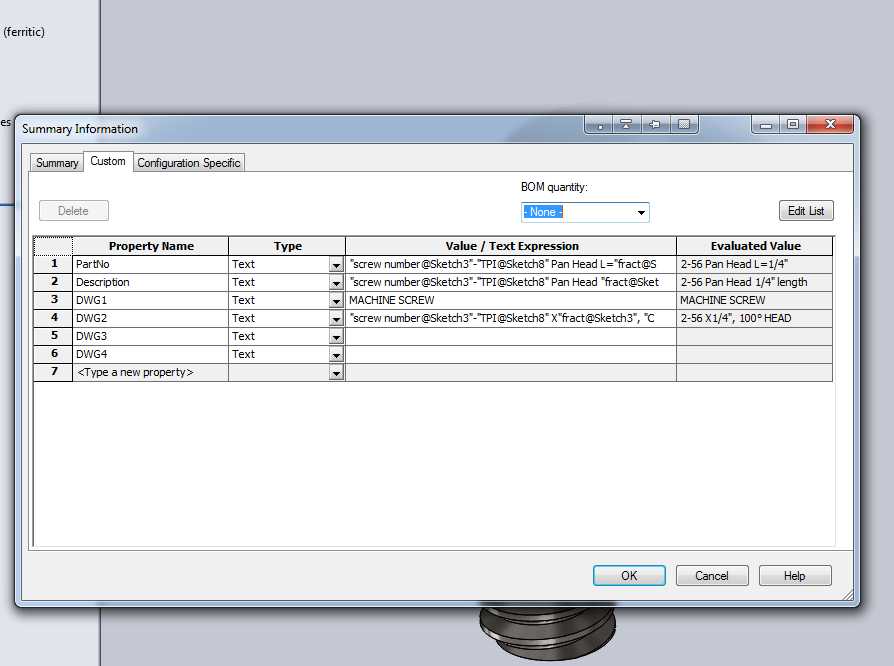Expand the Type dropdown for PartNo
Image resolution: width=894 pixels, height=666 pixels.
pos(336,265)
